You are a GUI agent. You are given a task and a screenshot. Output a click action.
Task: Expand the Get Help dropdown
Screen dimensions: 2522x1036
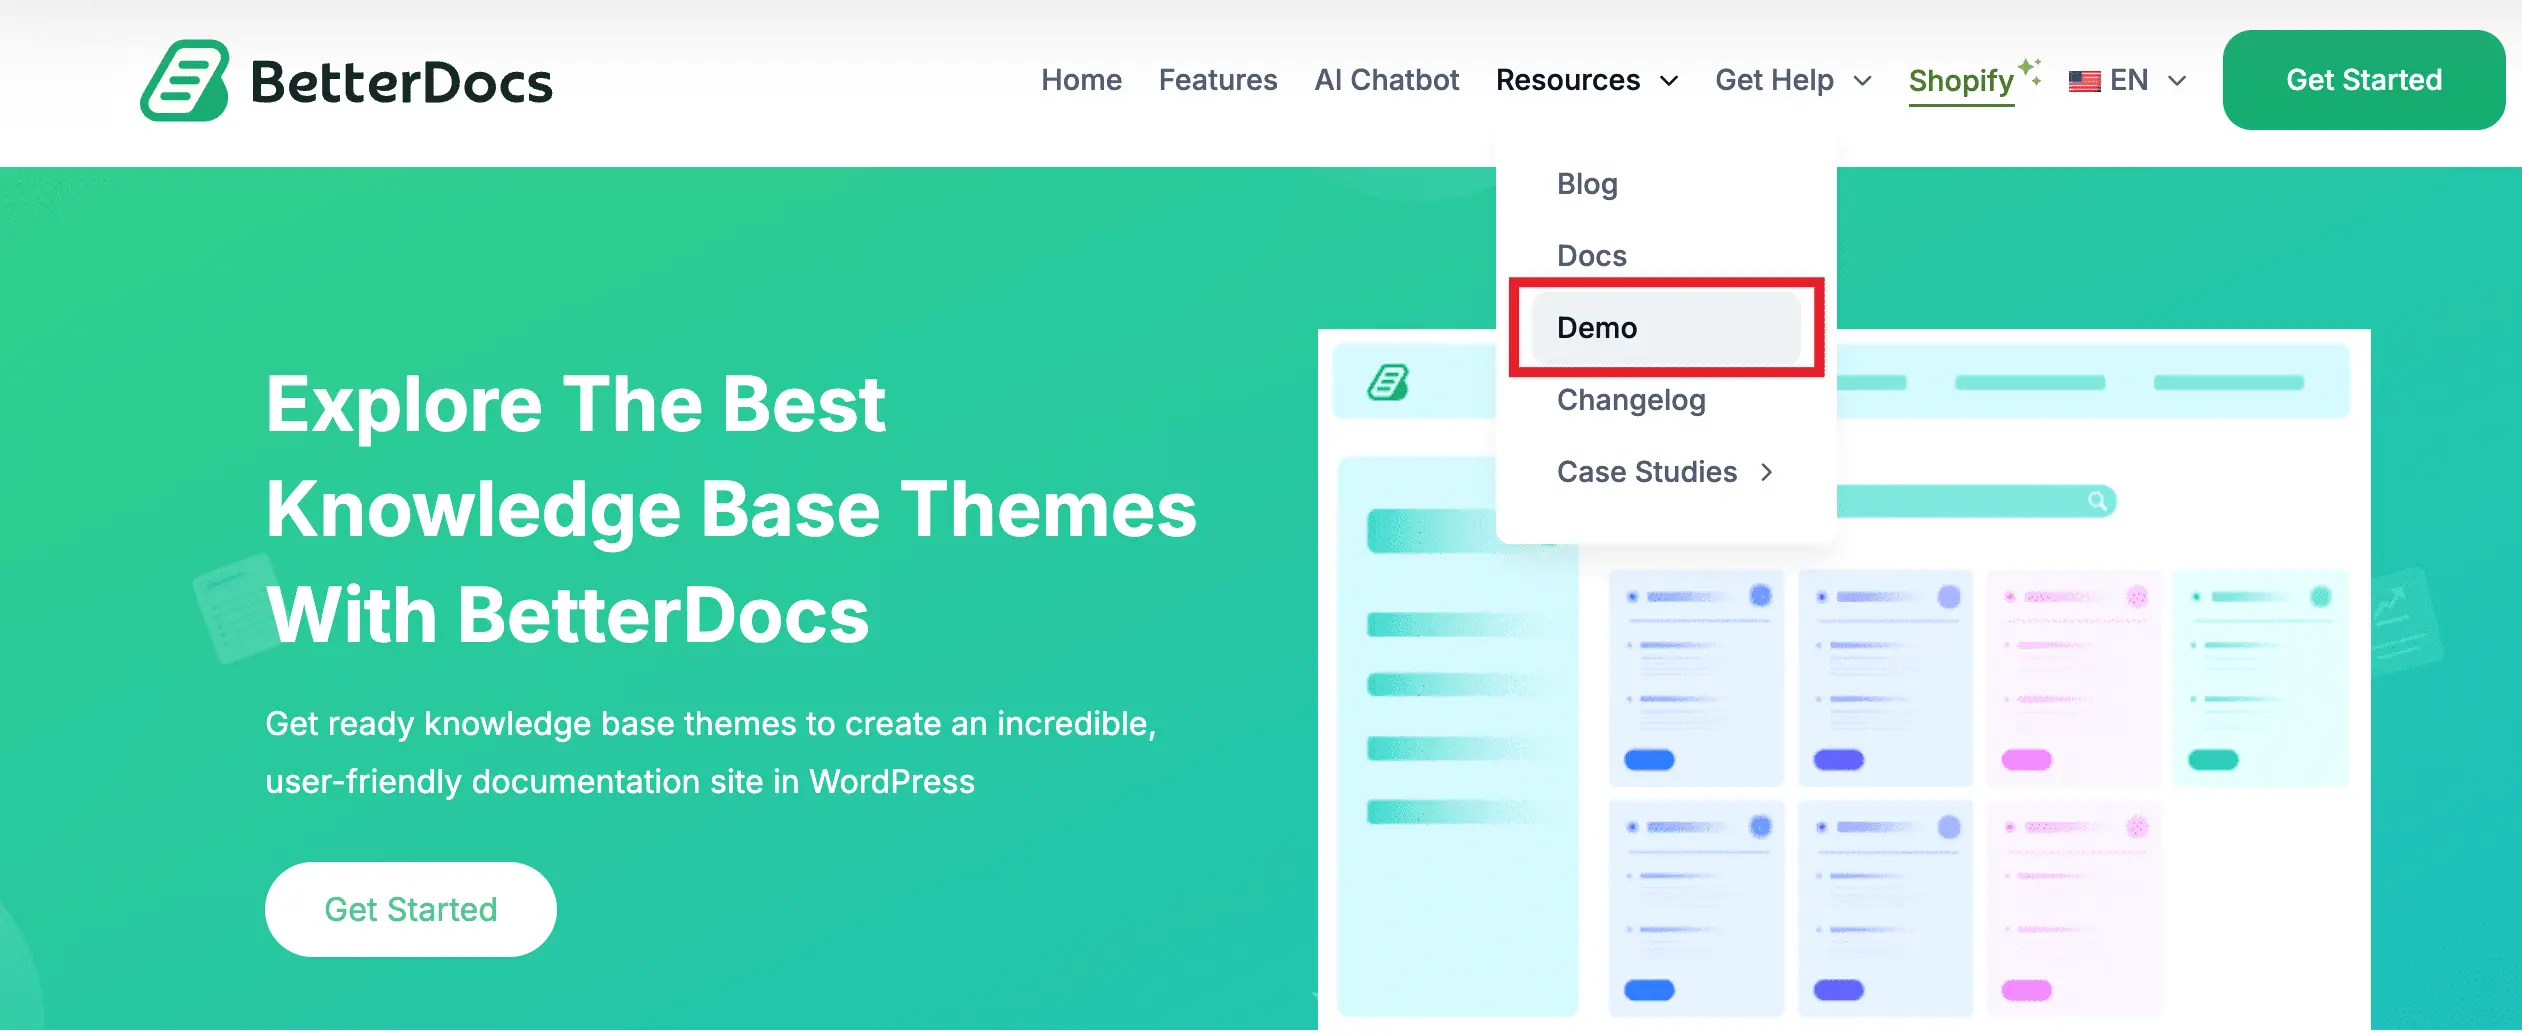pyautogui.click(x=1793, y=80)
